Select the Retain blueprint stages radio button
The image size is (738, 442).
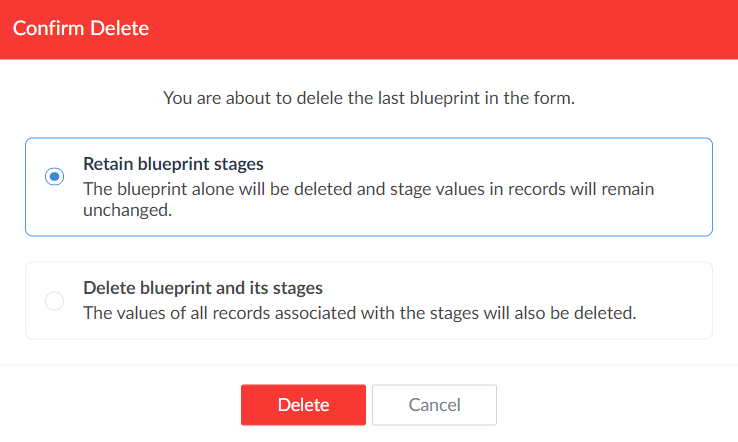click(x=54, y=177)
